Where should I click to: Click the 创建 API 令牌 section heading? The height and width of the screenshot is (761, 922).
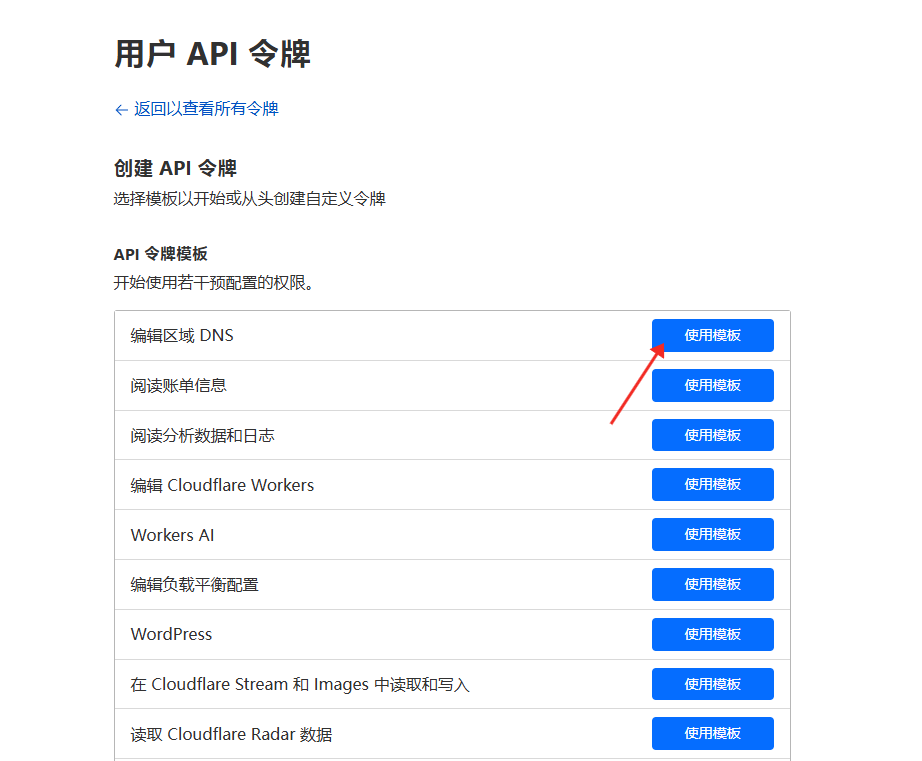click(175, 168)
